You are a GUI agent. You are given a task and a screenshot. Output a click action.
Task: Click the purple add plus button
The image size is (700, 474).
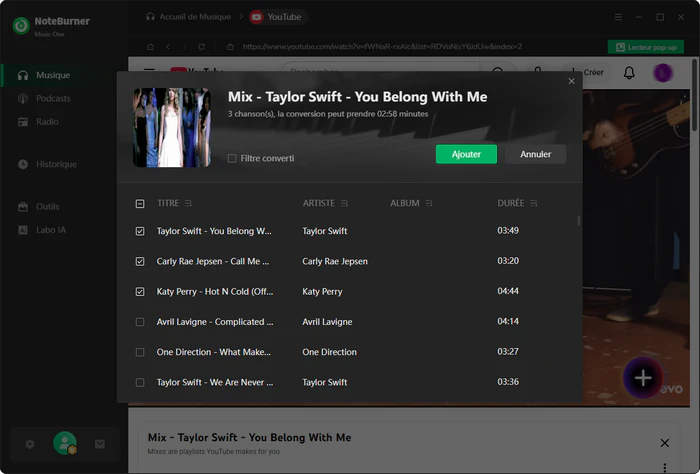point(643,378)
